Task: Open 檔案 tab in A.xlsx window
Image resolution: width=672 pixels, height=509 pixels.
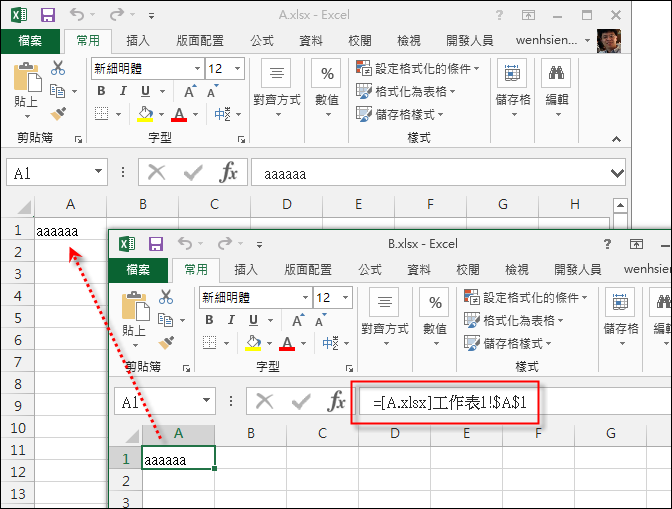Action: [x=30, y=41]
